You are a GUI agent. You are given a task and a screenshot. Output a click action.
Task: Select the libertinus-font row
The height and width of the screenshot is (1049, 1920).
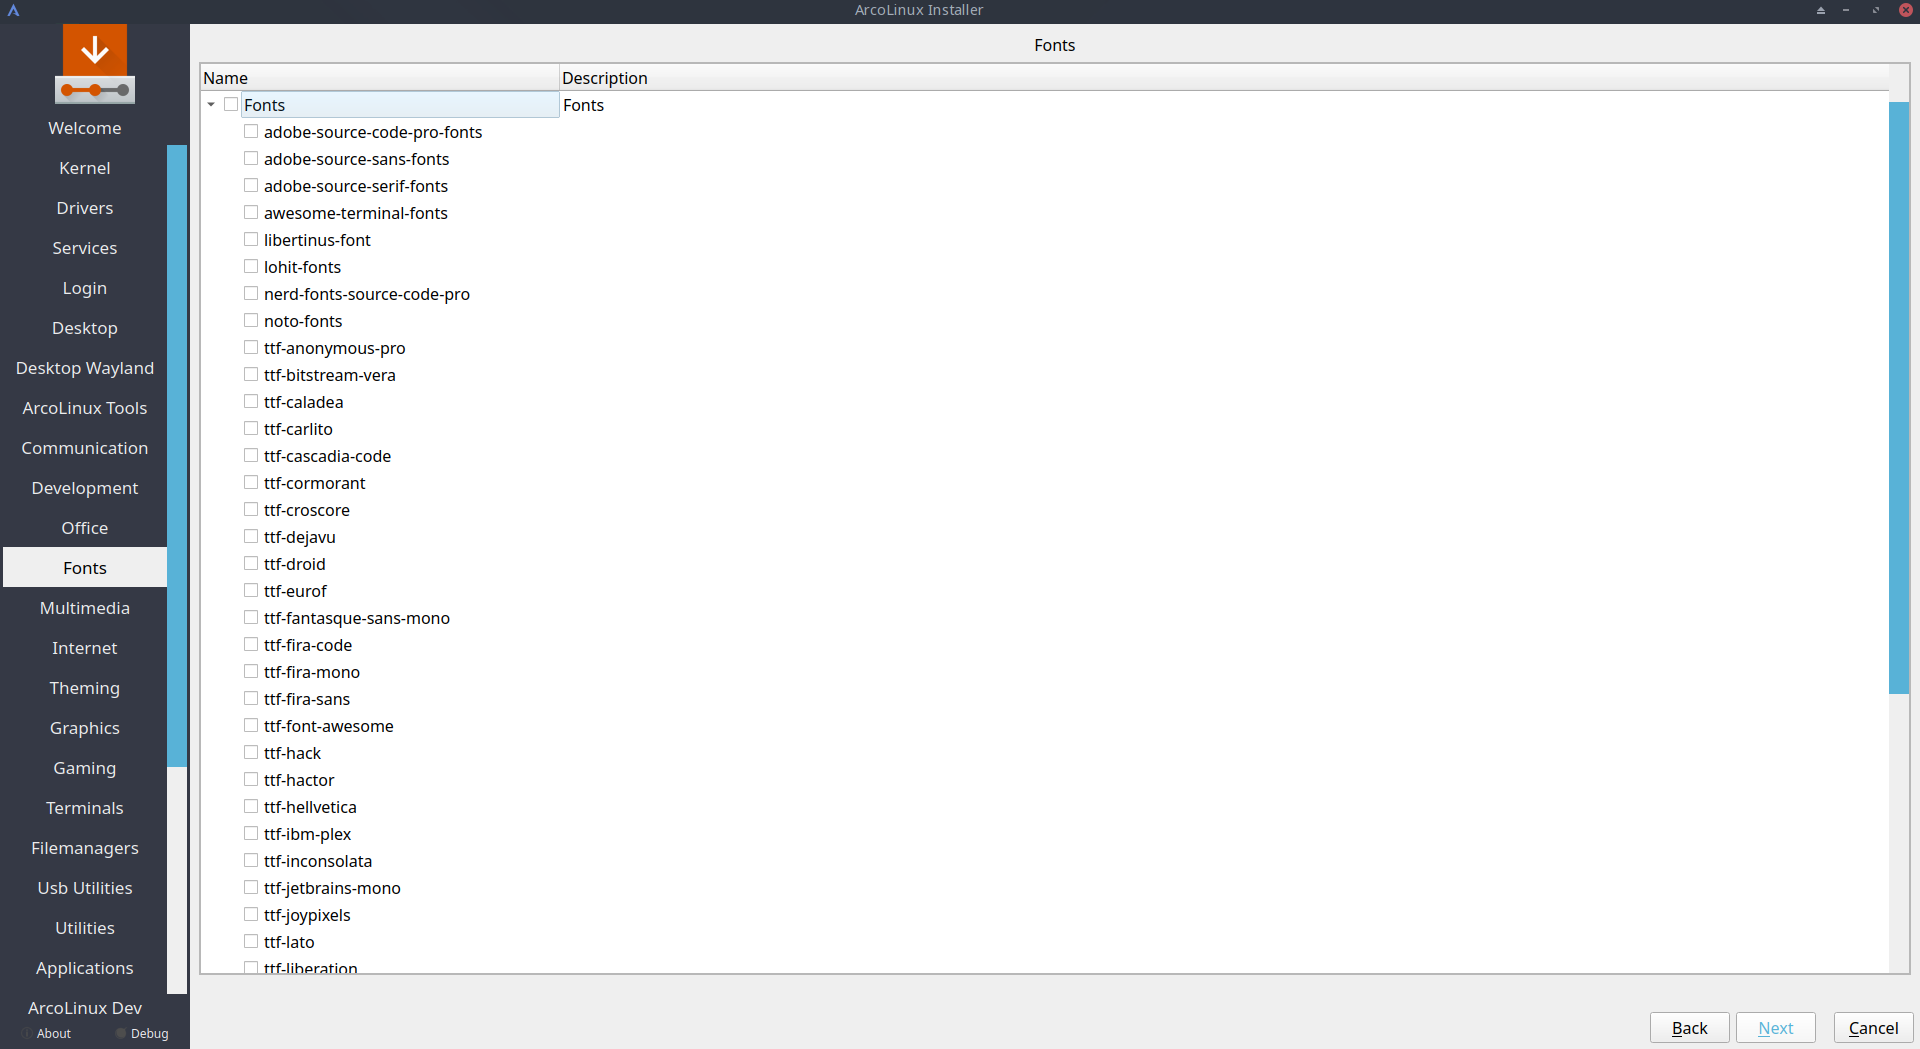(317, 240)
